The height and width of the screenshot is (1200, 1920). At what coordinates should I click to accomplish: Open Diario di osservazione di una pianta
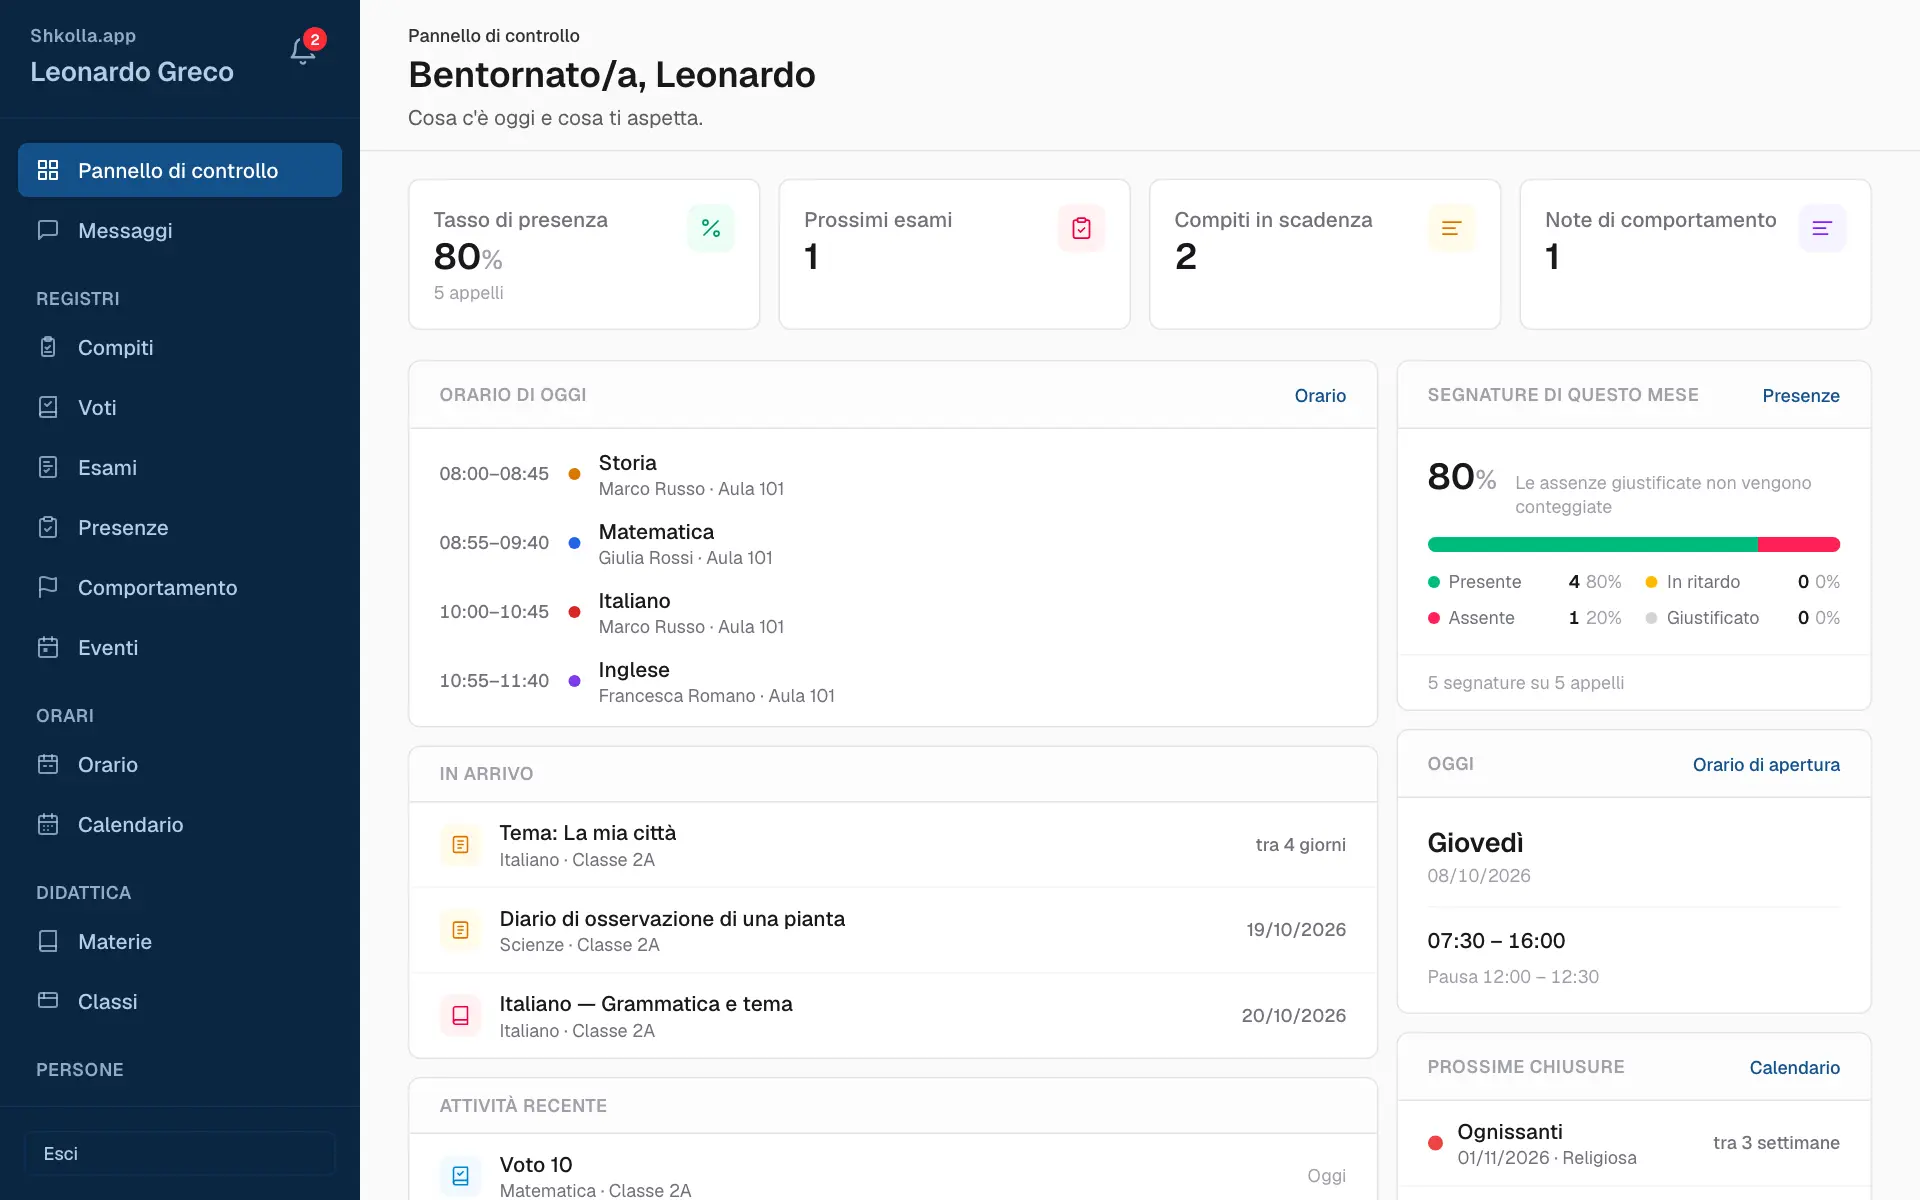893,930
